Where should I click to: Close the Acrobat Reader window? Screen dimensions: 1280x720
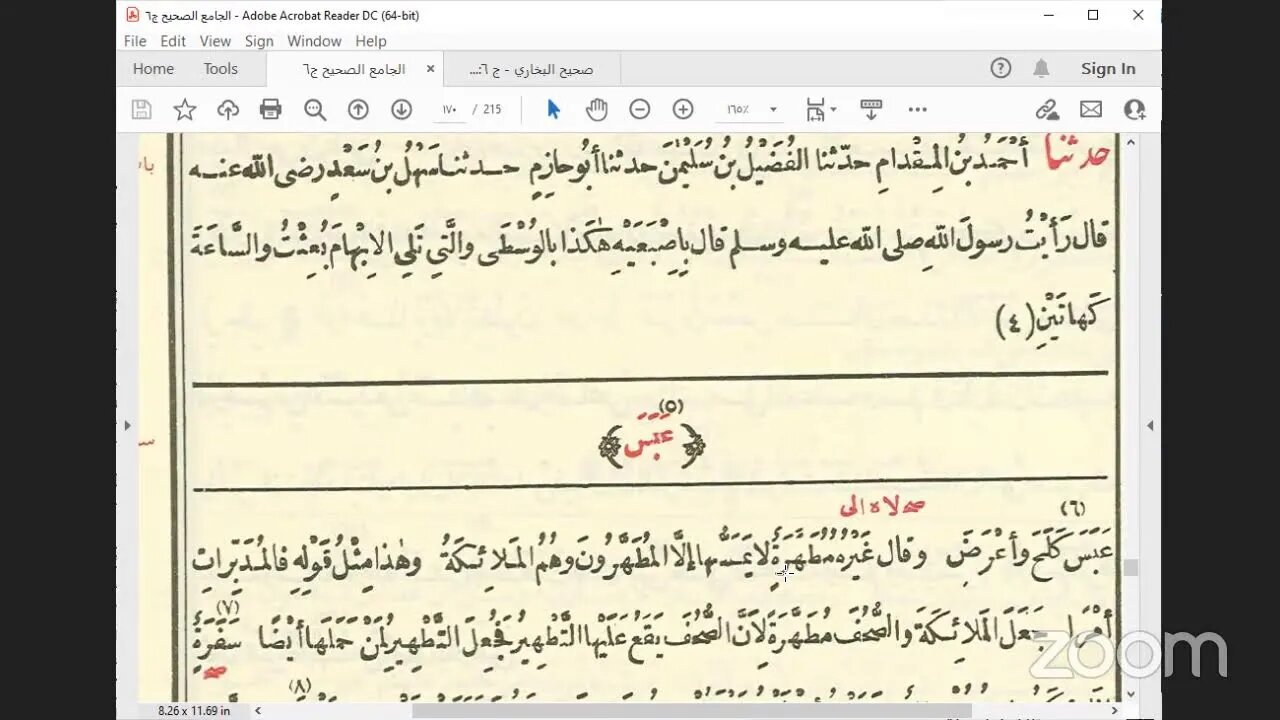[1138, 15]
